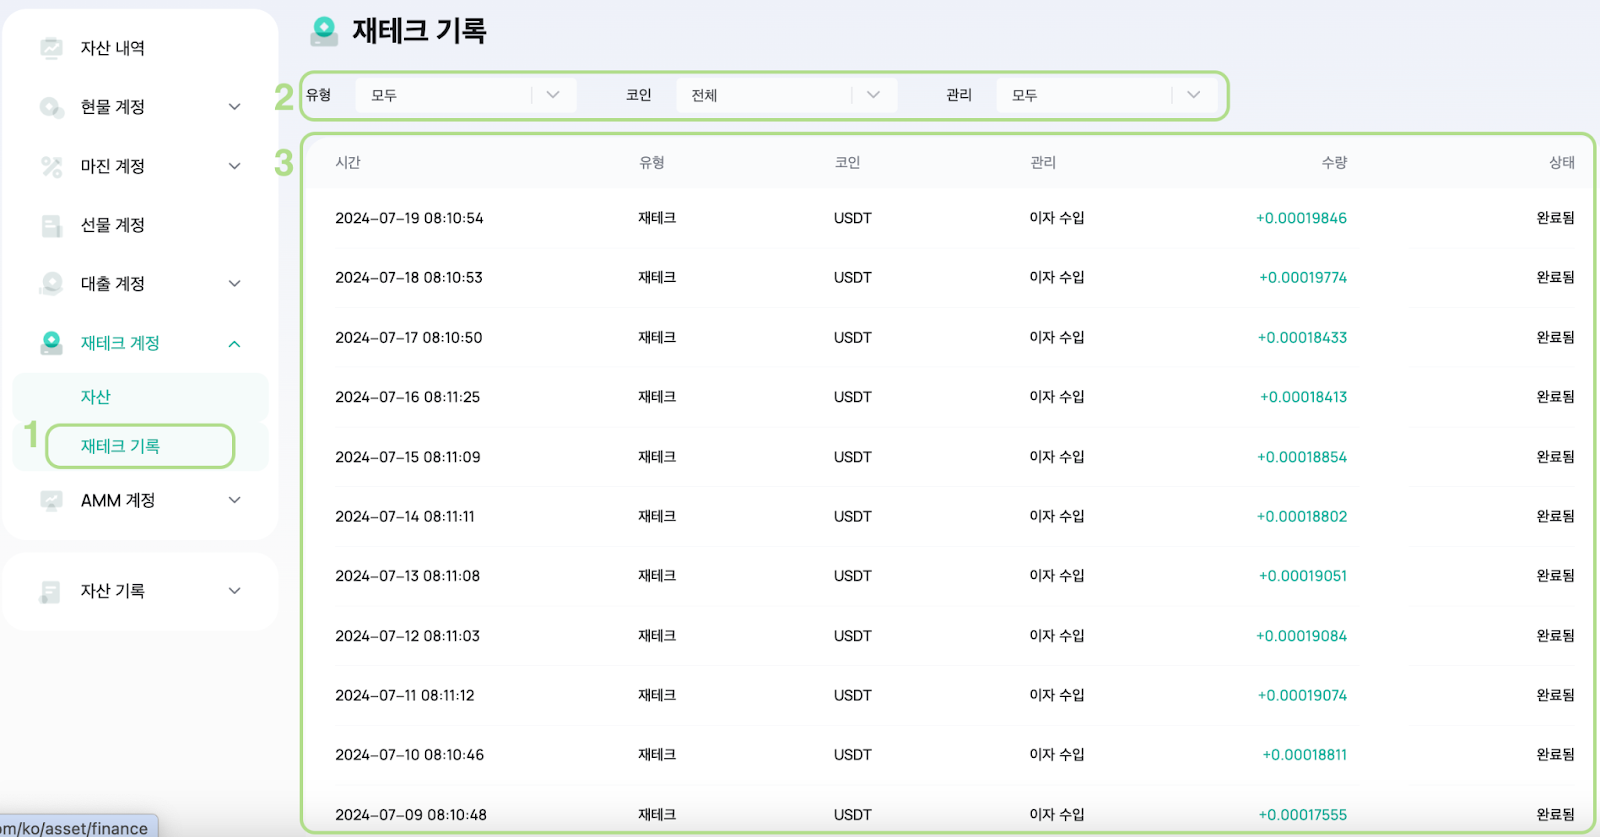
Task: Click amount +0.00018433
Action: click(x=1302, y=338)
